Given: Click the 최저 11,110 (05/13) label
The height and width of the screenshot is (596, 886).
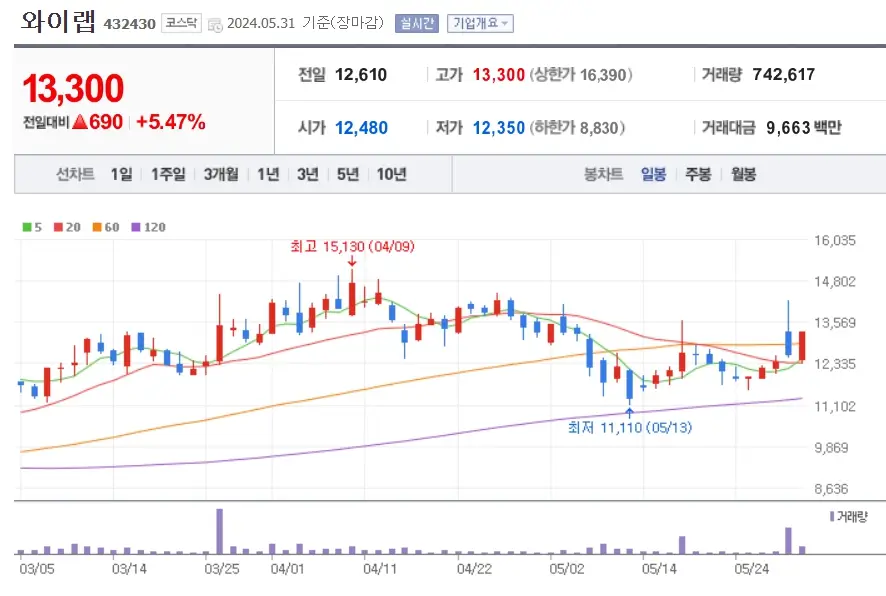Looking at the screenshot, I should pos(630,428).
